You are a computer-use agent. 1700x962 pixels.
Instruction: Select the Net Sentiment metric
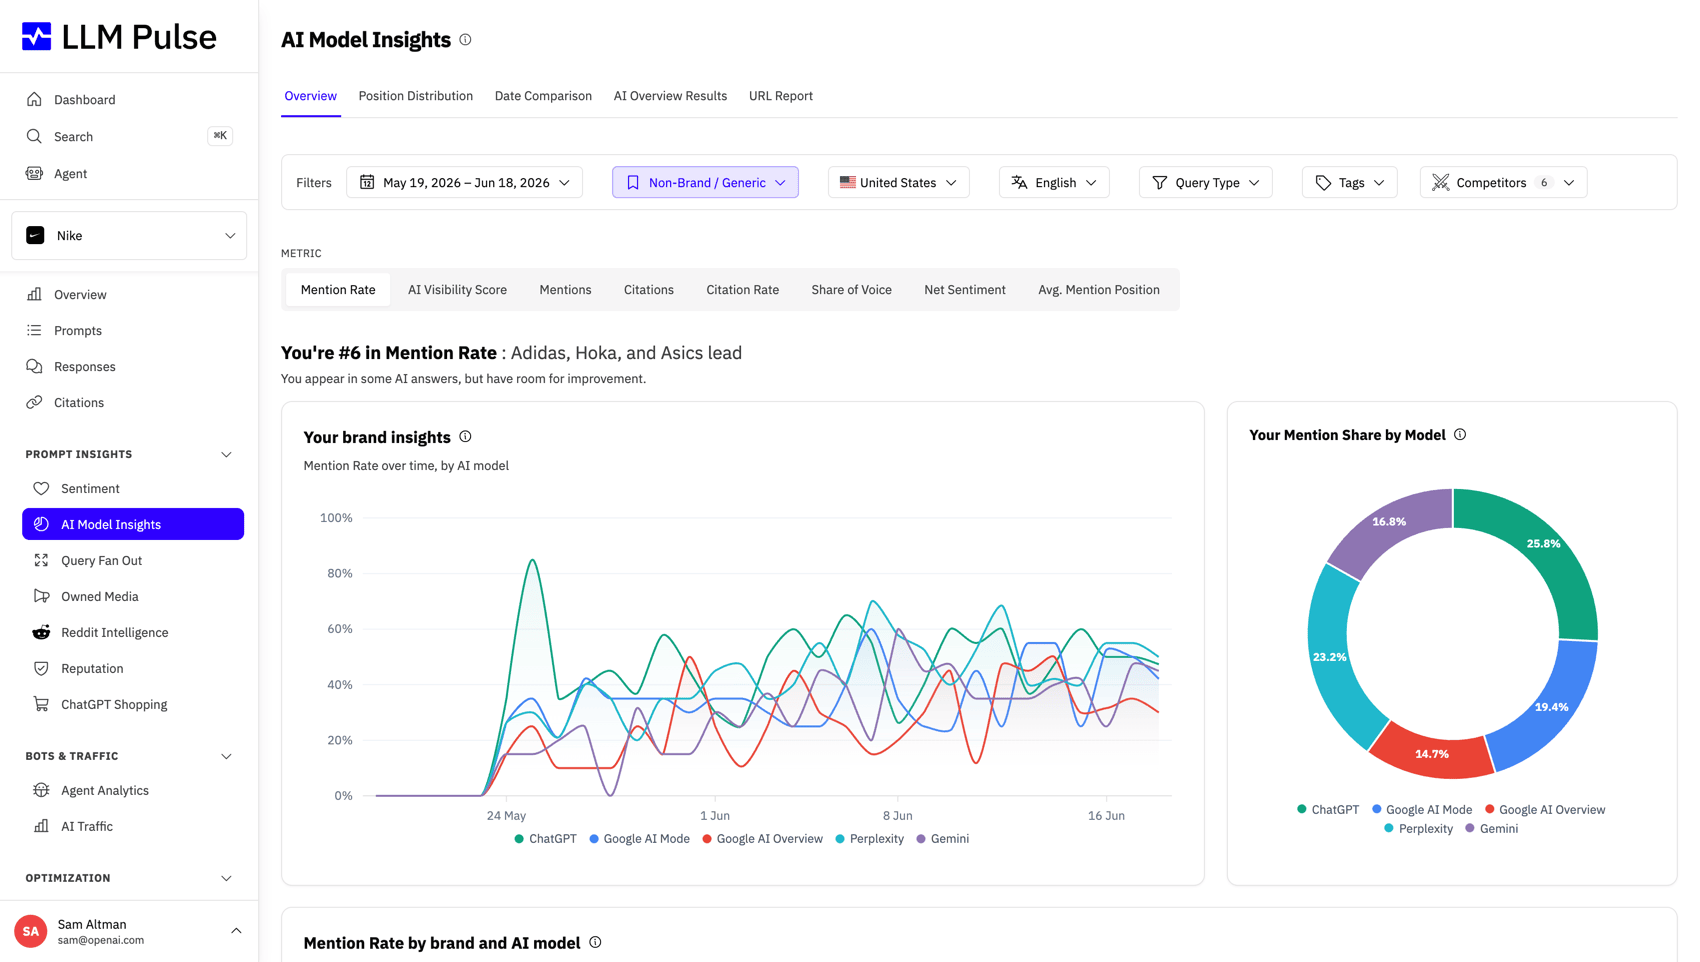964,290
